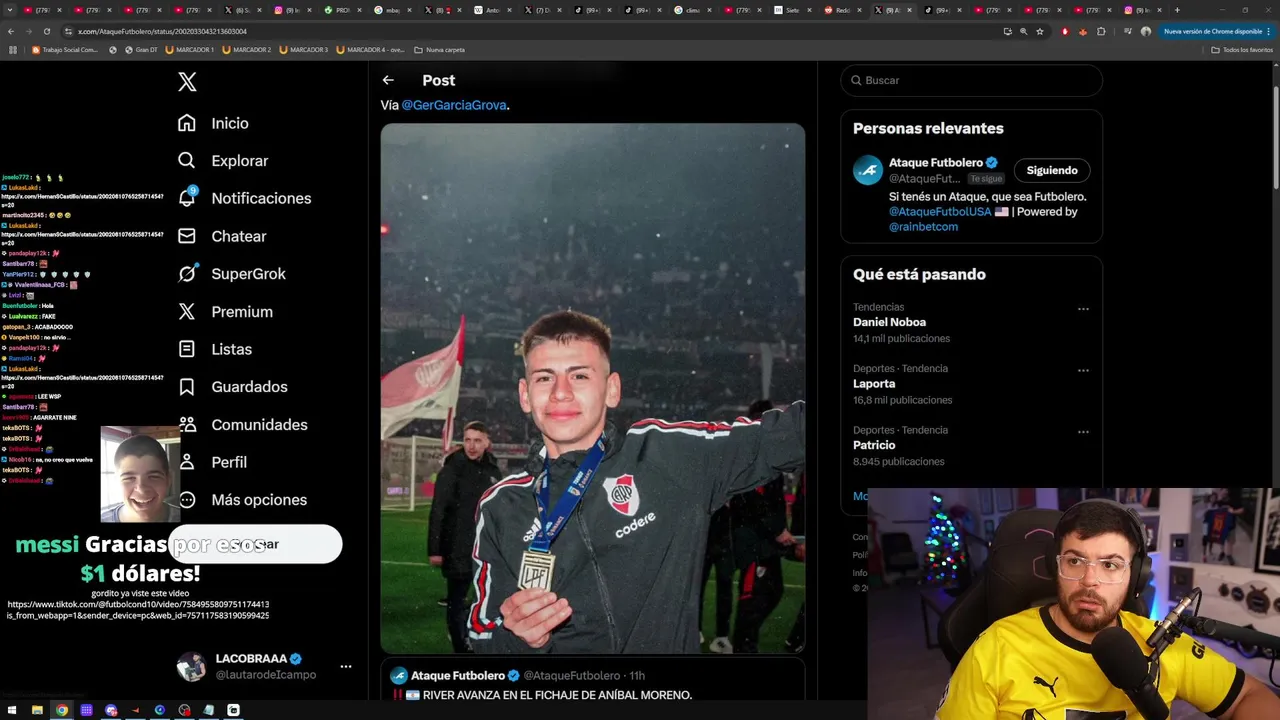The width and height of the screenshot is (1280, 720).
Task: Open the @AtaqueFutbolUSA link
Action: tap(940, 212)
